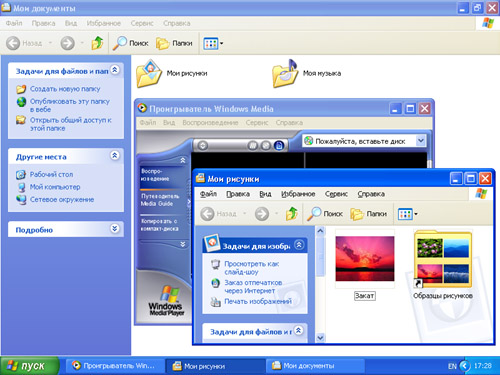This screenshot has height=375, width=500.
Task: Open Назад history dropdown in Мои документы
Action: pos(50,43)
